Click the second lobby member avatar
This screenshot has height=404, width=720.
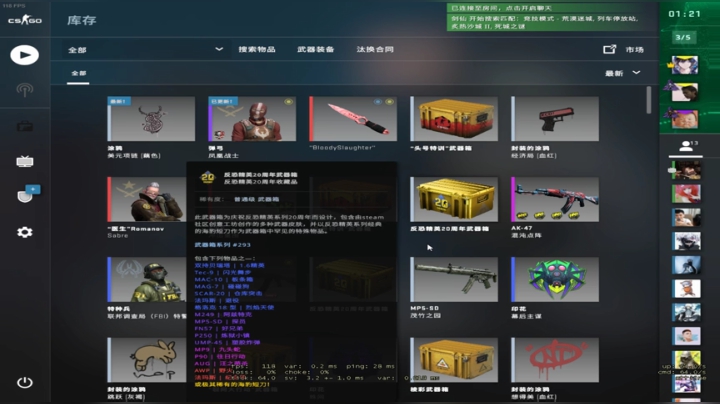(685, 92)
